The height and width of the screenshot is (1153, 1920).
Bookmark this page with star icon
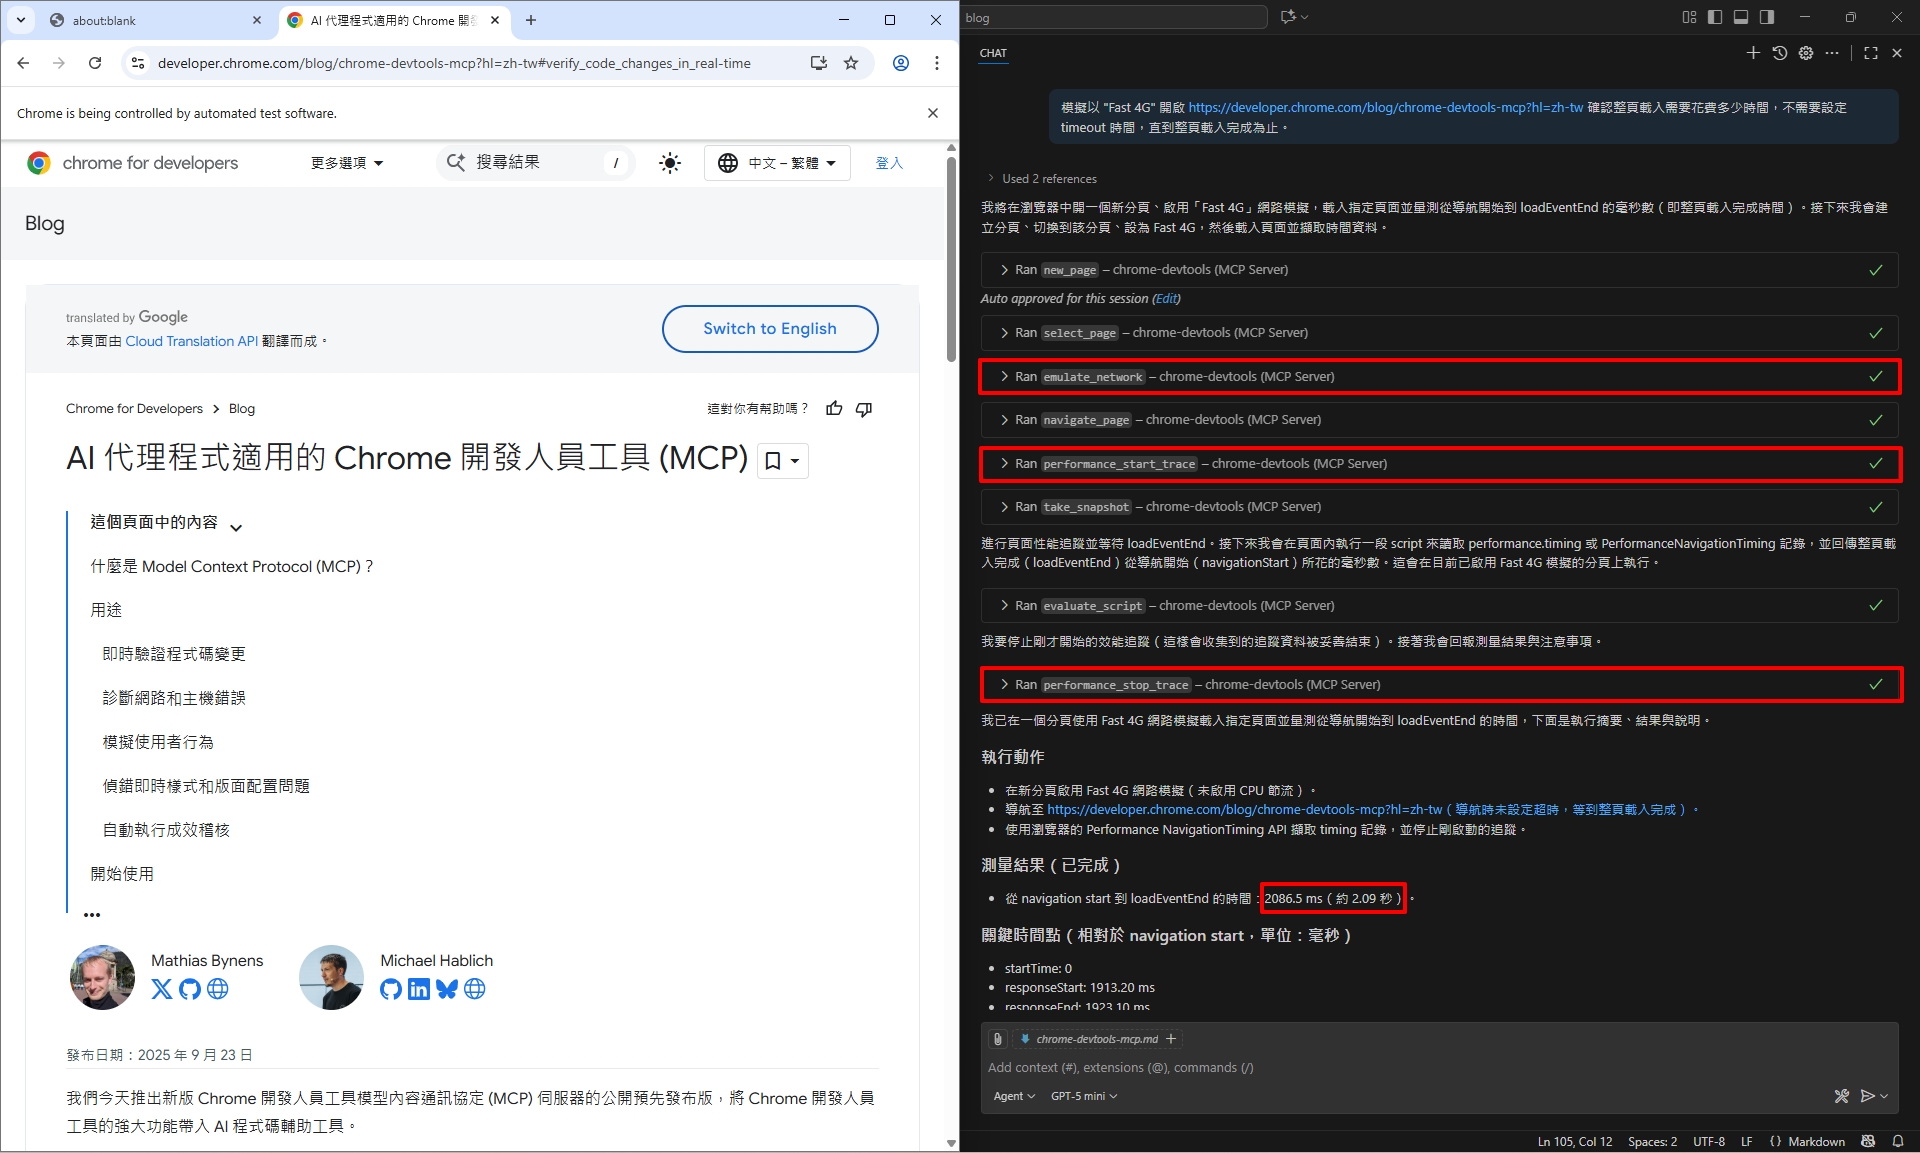(x=851, y=63)
